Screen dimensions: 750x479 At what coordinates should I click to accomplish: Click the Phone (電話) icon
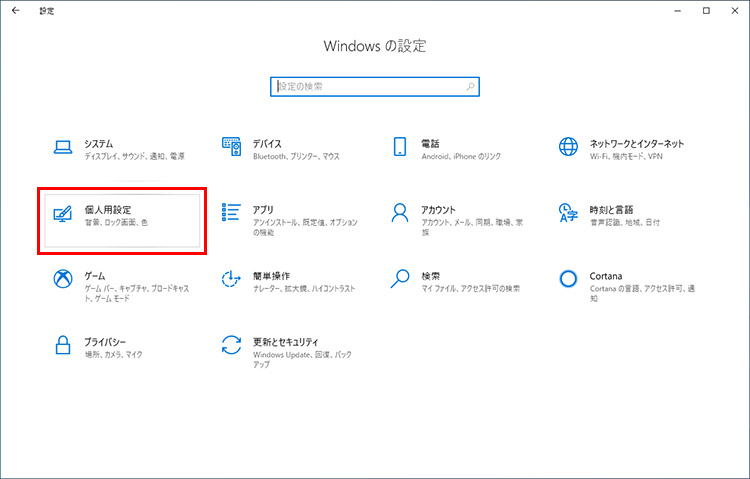[x=400, y=148]
